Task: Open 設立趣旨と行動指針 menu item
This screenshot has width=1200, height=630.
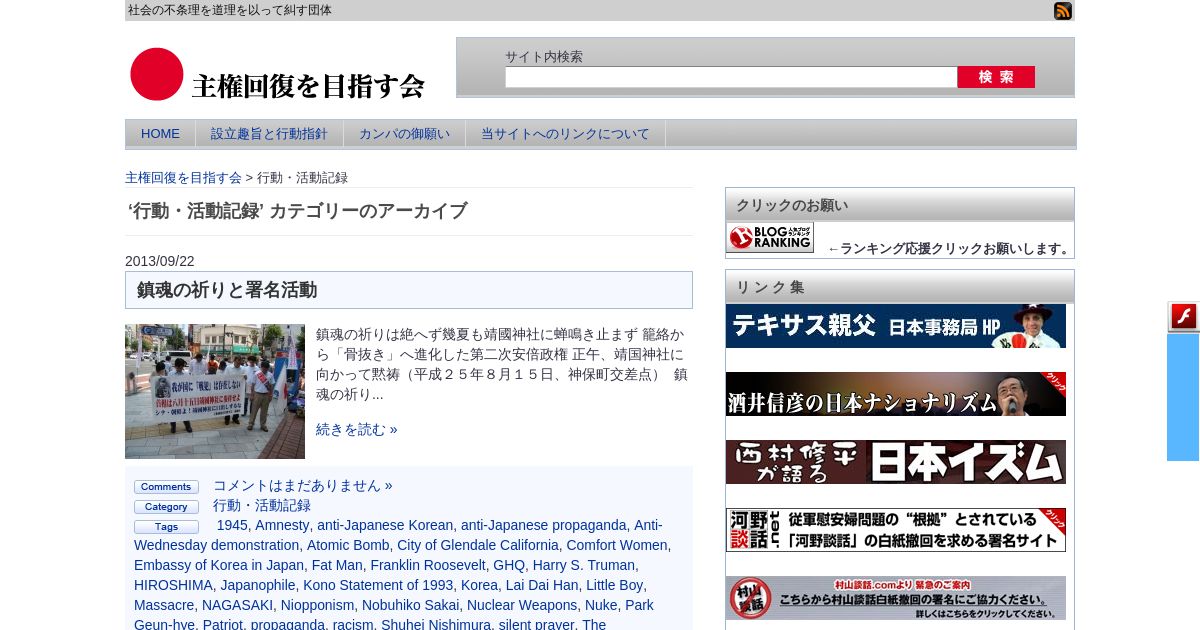Action: 269,134
